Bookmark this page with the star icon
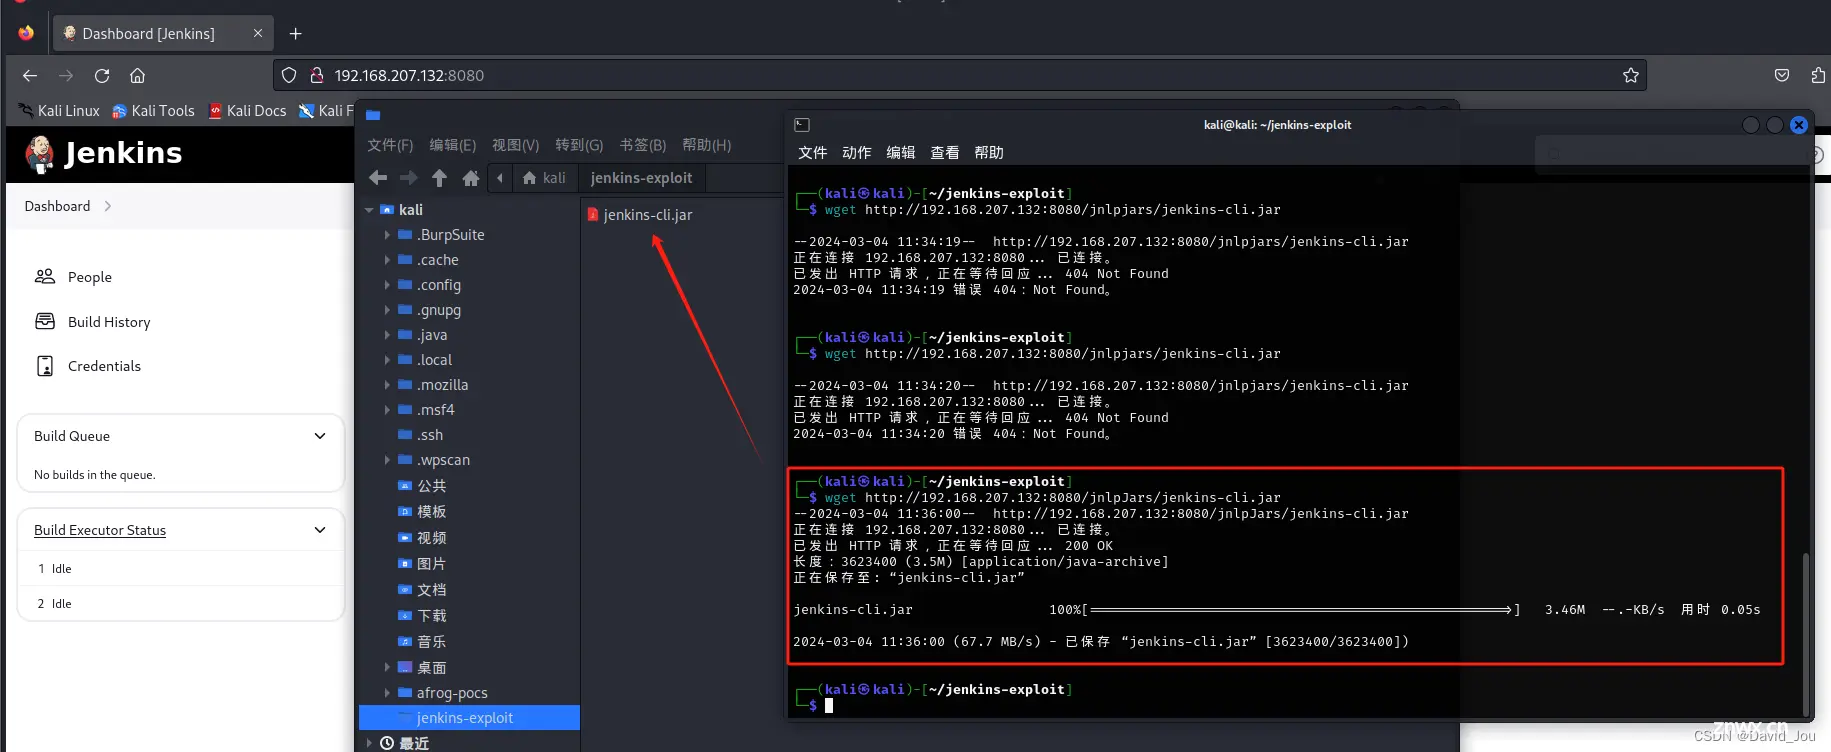This screenshot has height=752, width=1831. [1631, 75]
